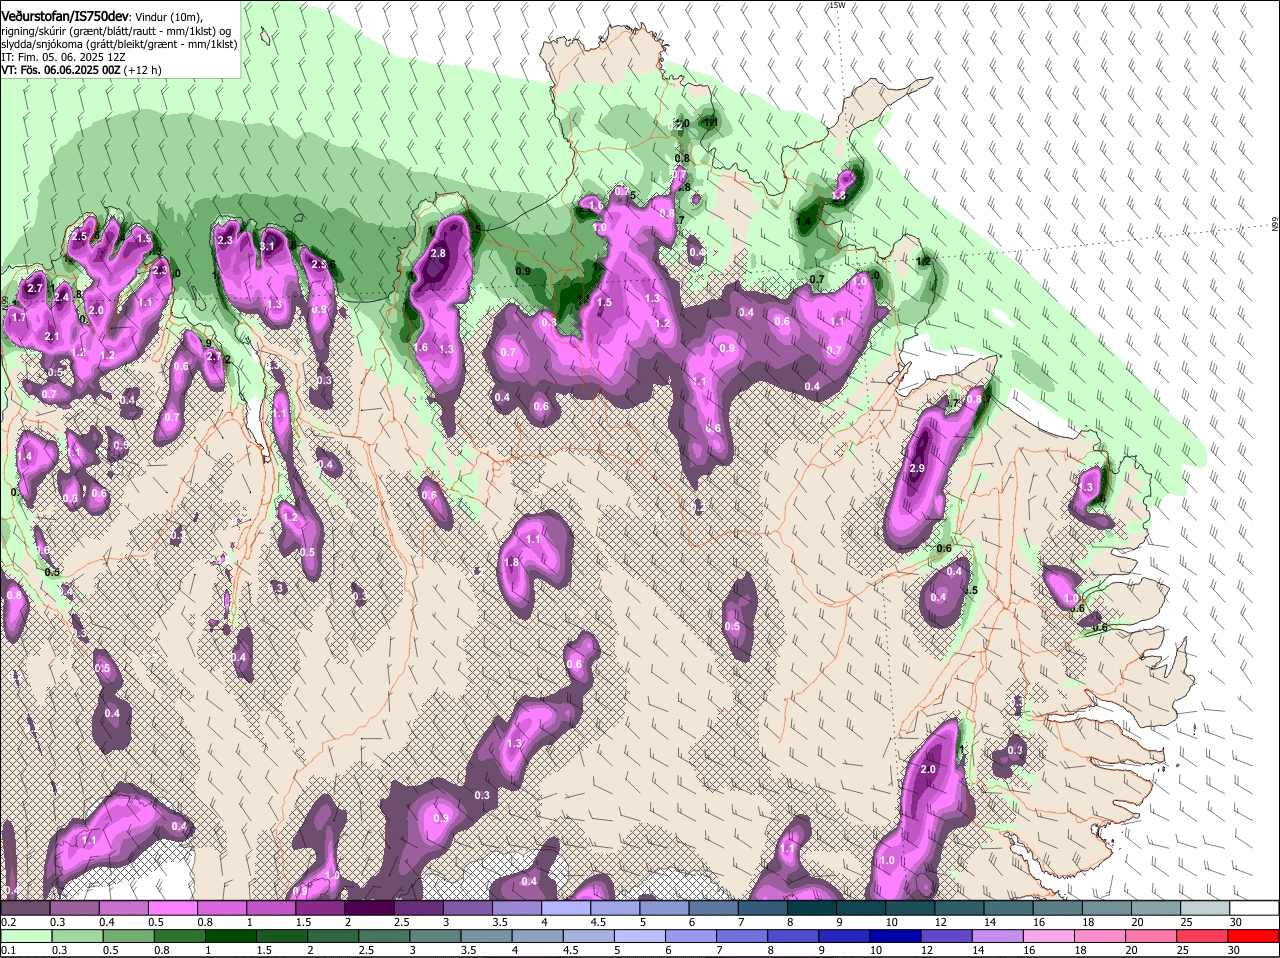Screen dimensions: 1280x958
Task: Click the 'IT: Fim. 05. 06. 2025 12Z' line
Action: (x=63, y=58)
